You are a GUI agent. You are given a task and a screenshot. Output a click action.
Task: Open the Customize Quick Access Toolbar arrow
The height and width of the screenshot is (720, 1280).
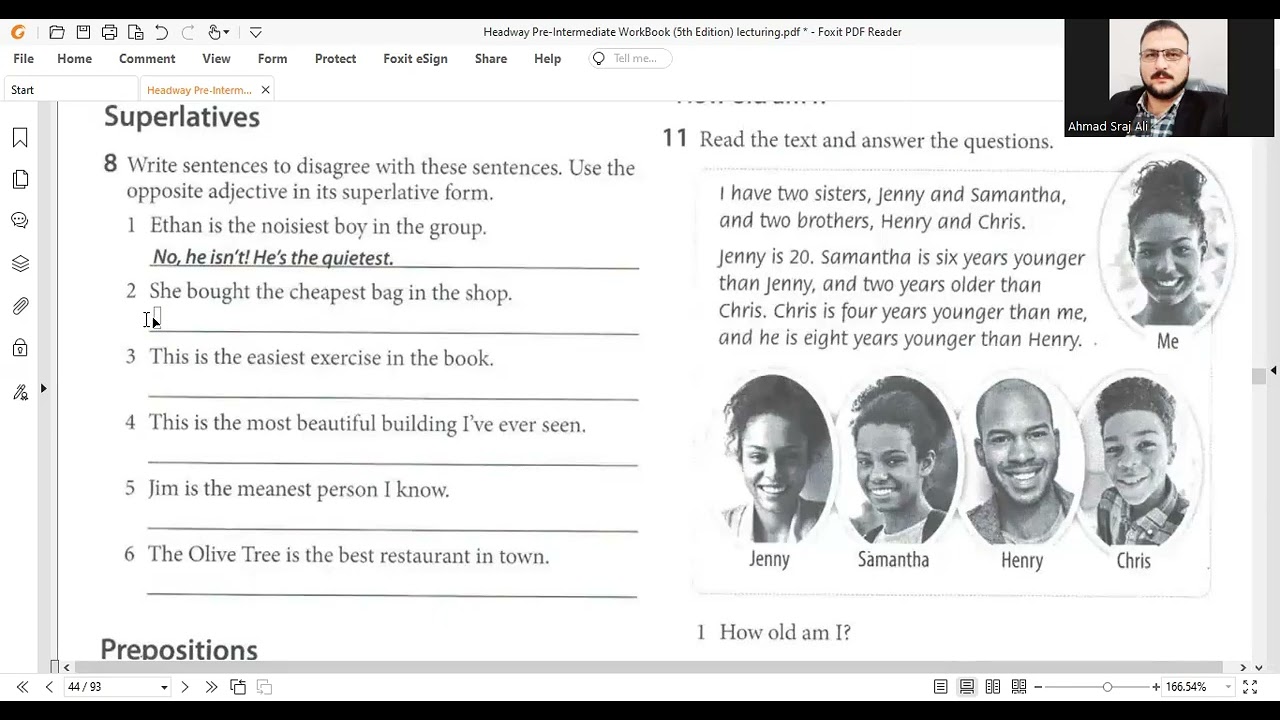tap(256, 32)
